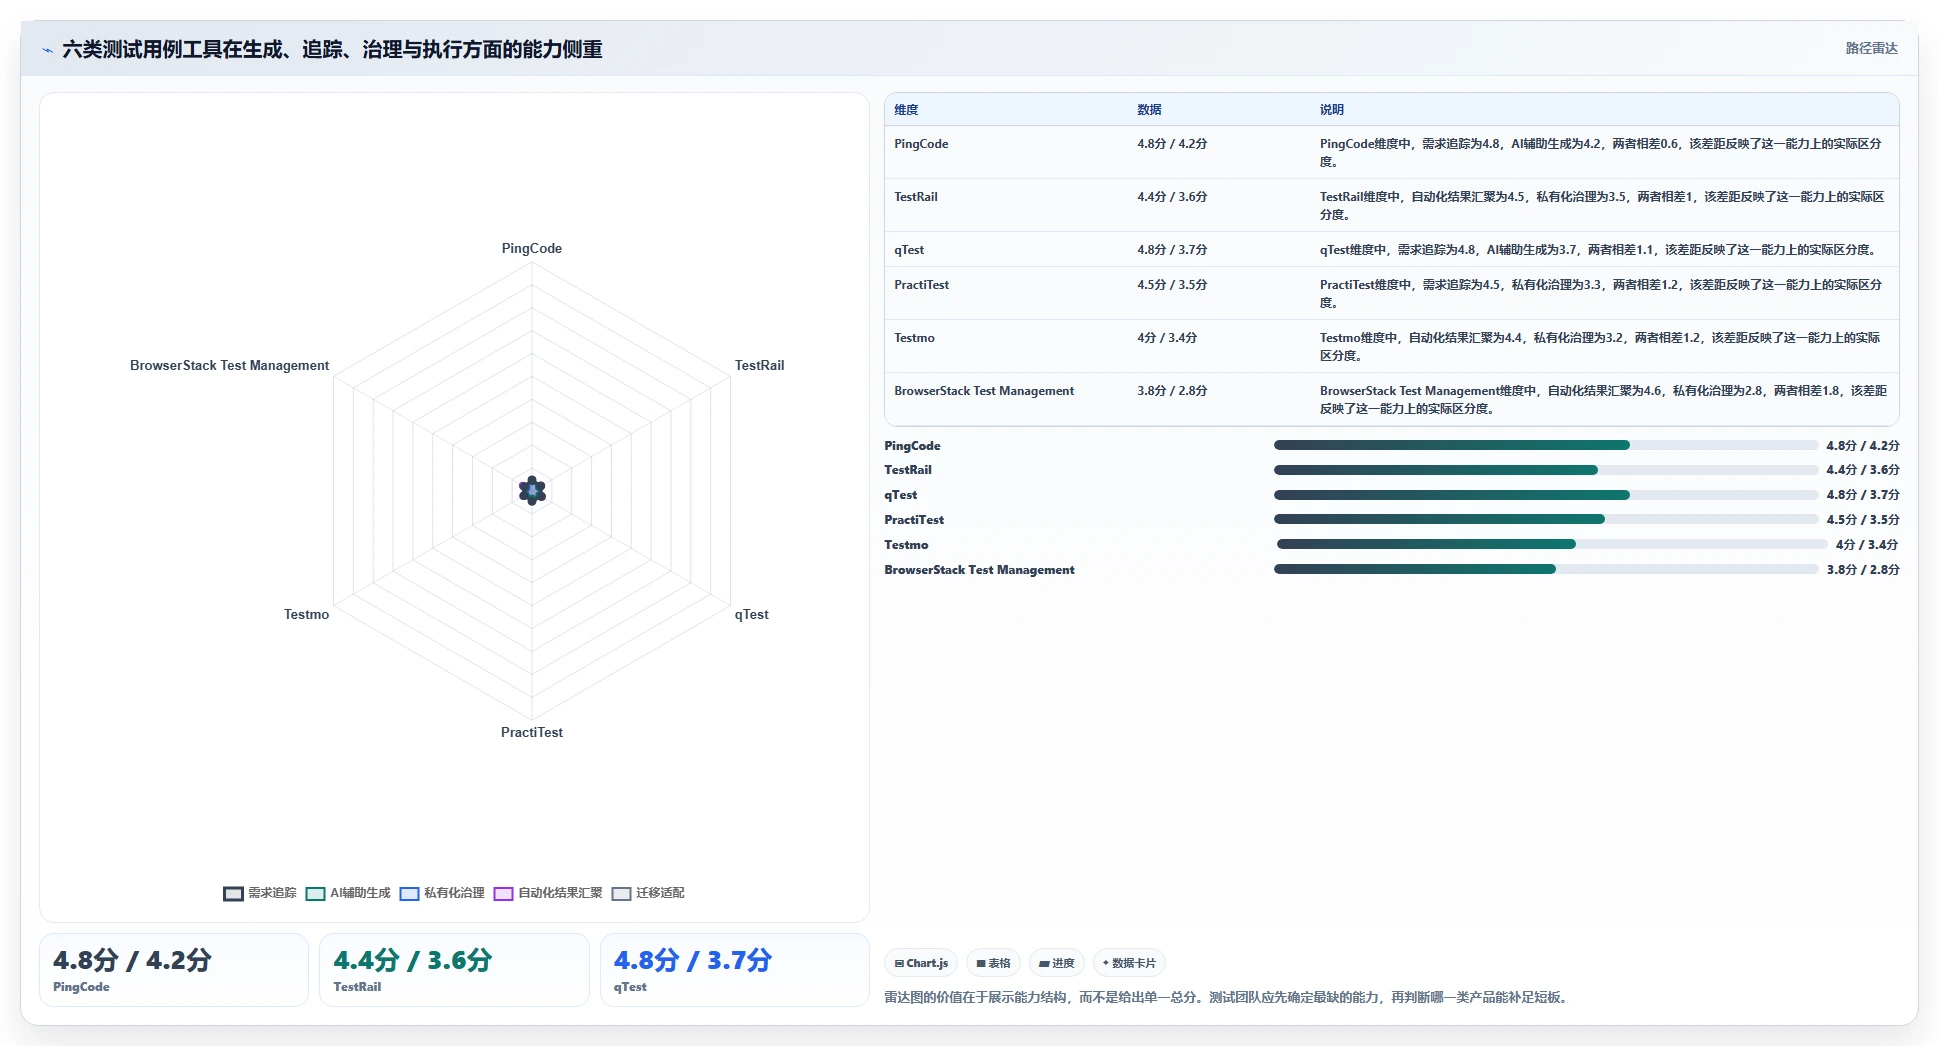The width and height of the screenshot is (1939, 1046).
Task: Click the footer note starting 雷达图的价值在于
Action: coord(1226,998)
